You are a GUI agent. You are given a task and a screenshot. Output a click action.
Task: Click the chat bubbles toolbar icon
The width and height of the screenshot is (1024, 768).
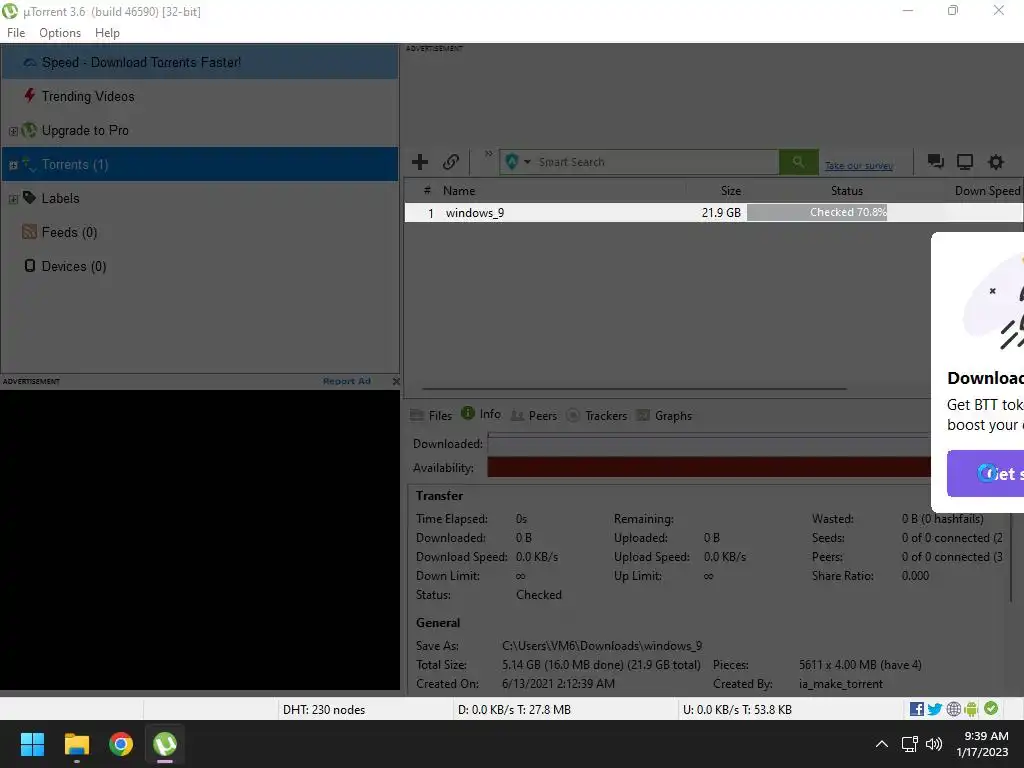(x=935, y=161)
